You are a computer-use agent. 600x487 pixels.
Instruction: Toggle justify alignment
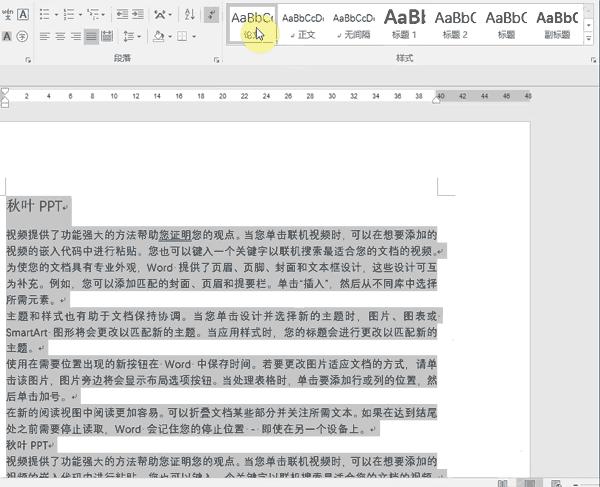tap(91, 36)
